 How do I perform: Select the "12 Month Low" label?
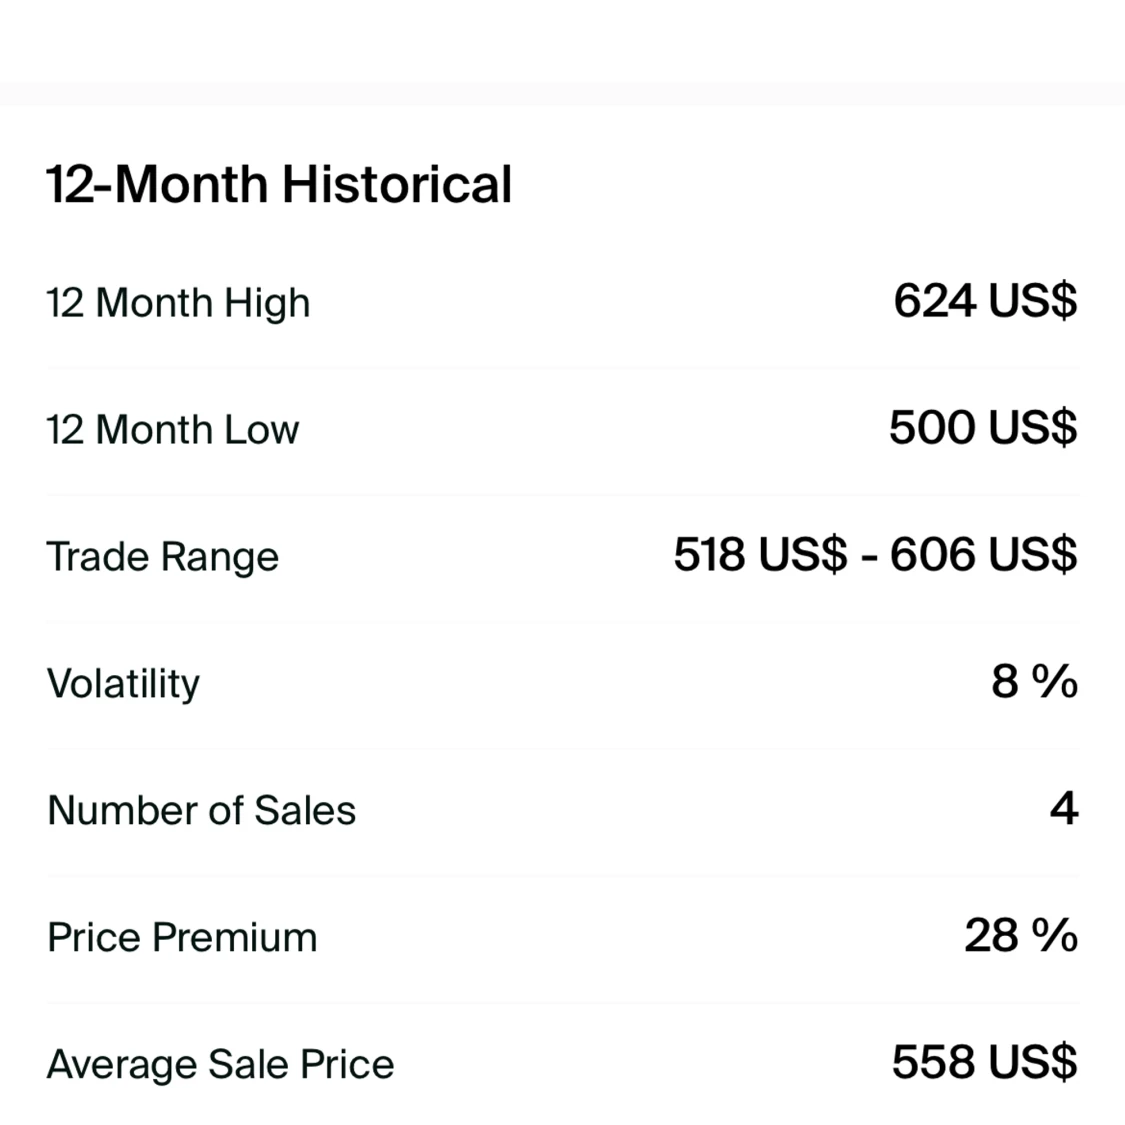coord(172,429)
